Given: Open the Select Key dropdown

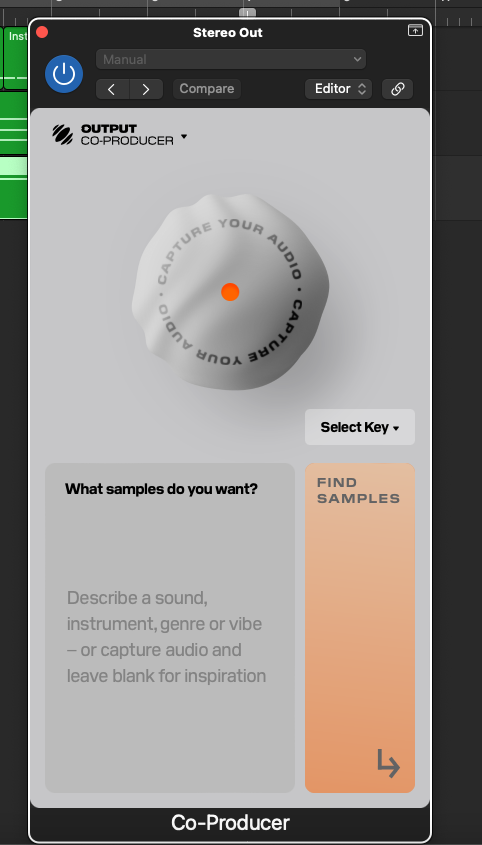Looking at the screenshot, I should tap(360, 427).
